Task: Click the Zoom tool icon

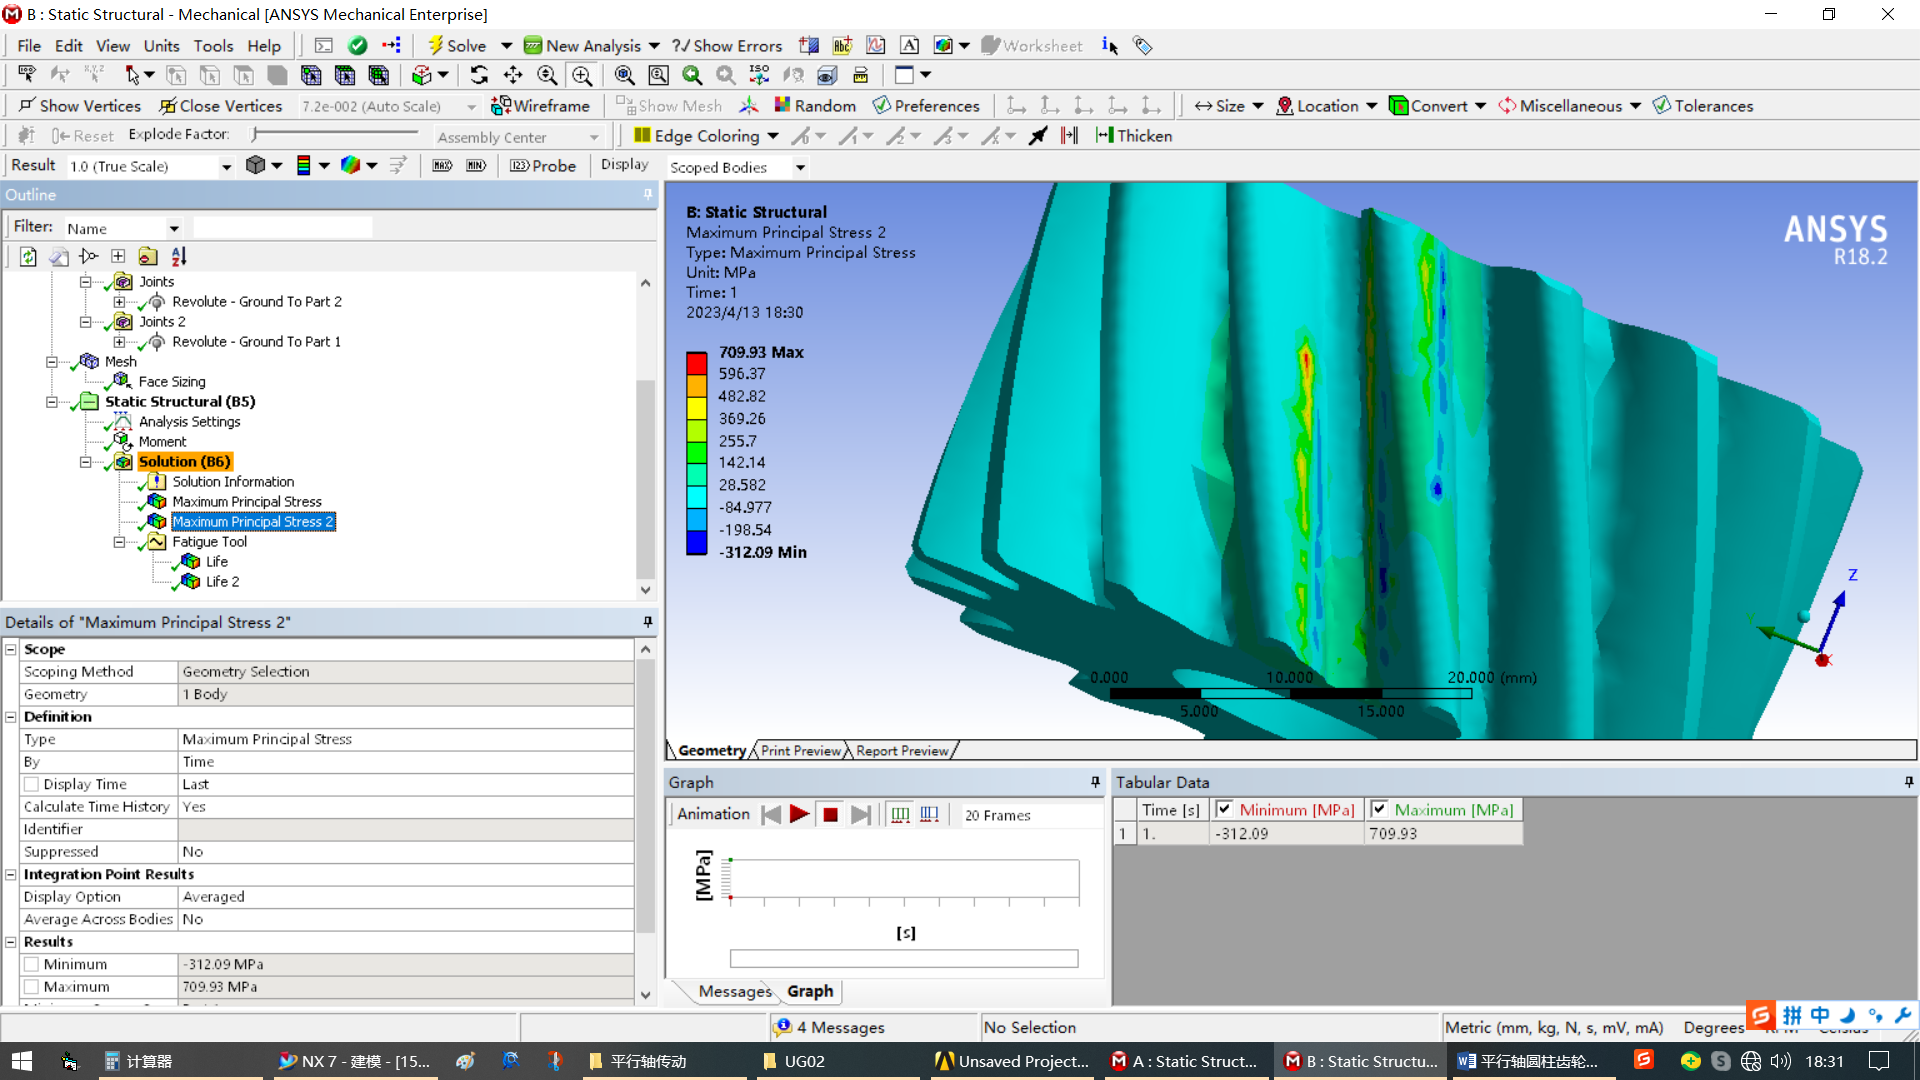Action: [547, 75]
